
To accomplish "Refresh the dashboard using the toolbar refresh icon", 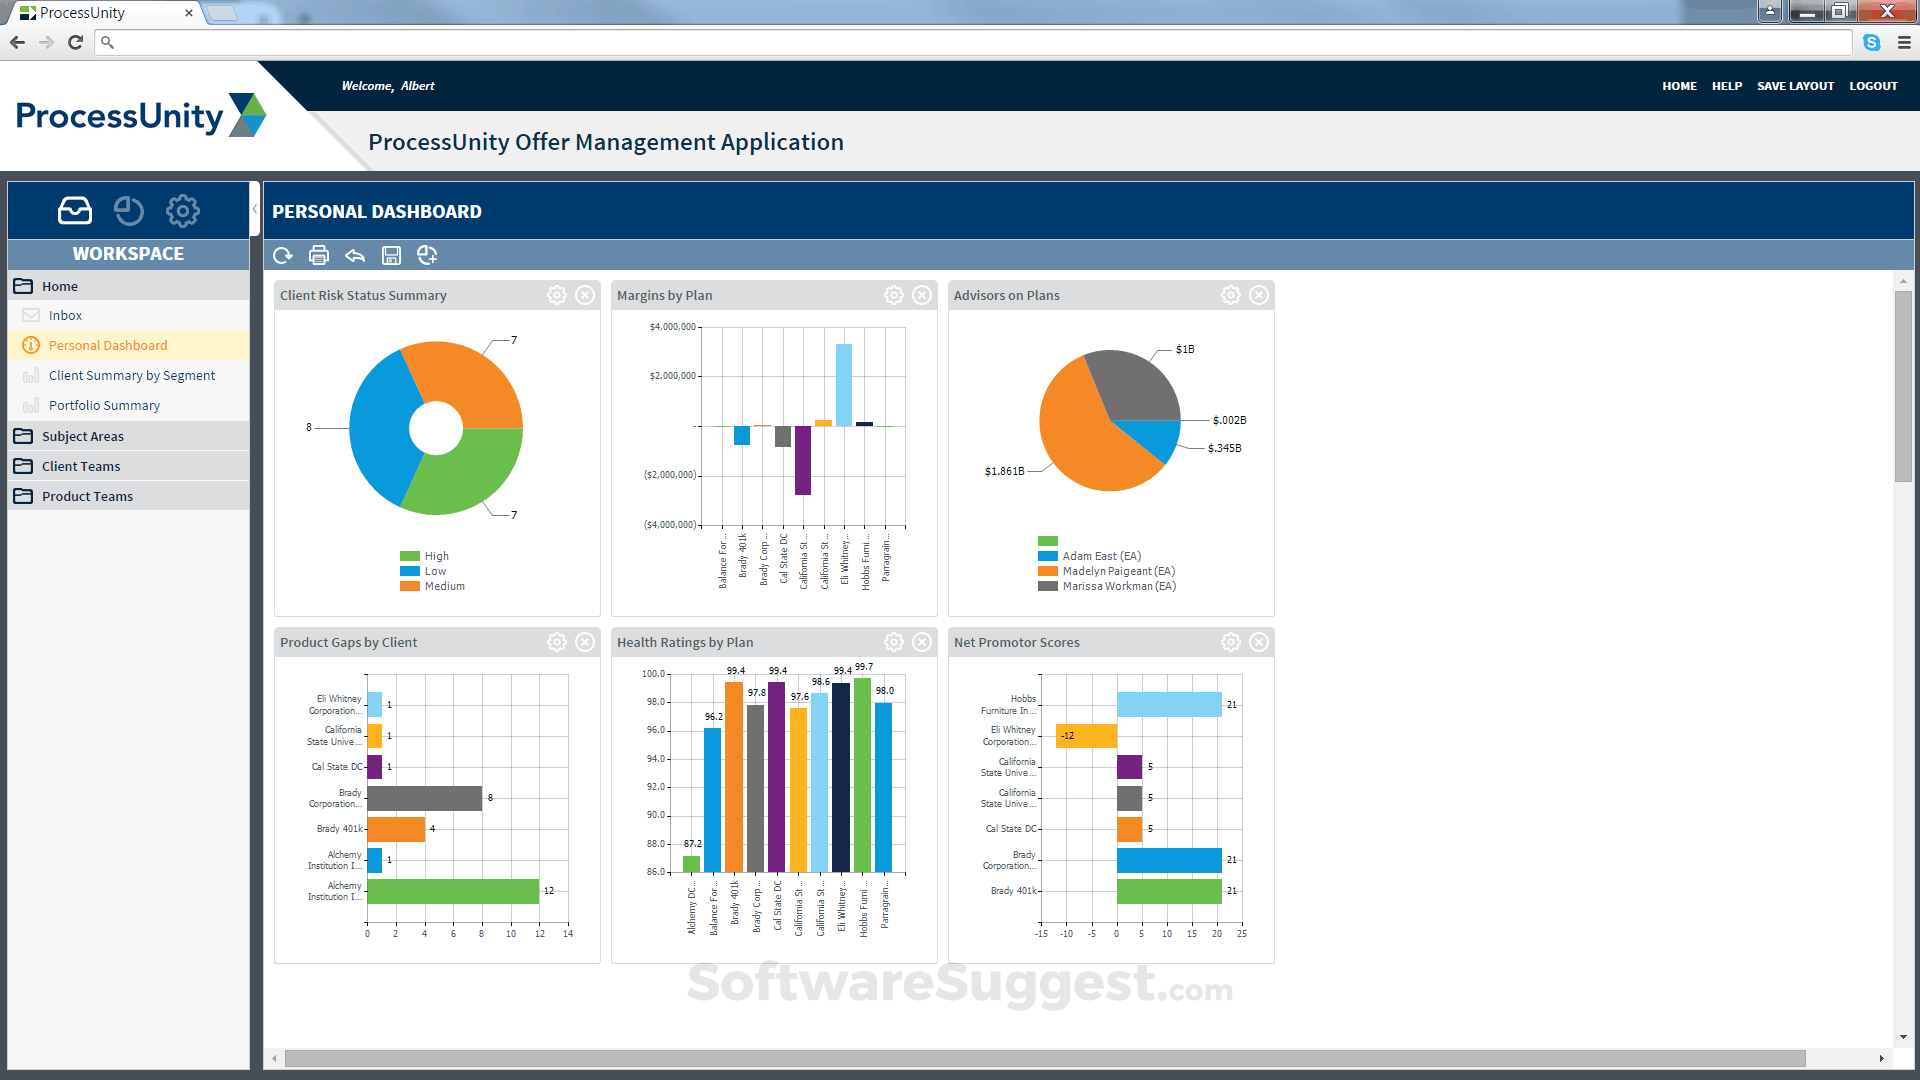I will pos(283,255).
